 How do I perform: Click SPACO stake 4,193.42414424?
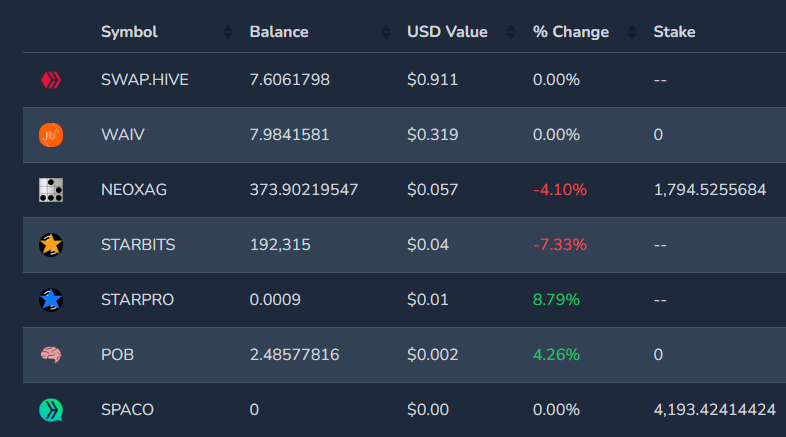715,410
